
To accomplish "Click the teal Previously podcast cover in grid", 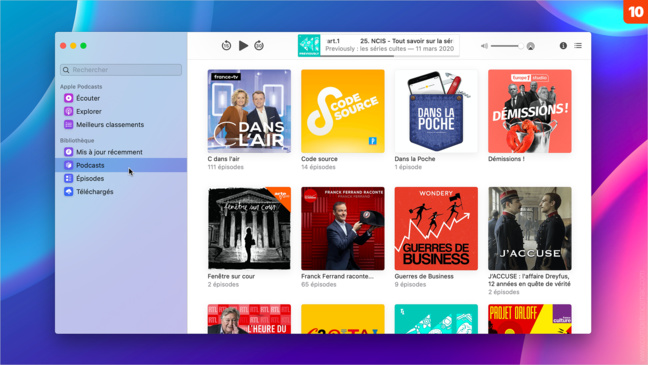I will (x=436, y=319).
